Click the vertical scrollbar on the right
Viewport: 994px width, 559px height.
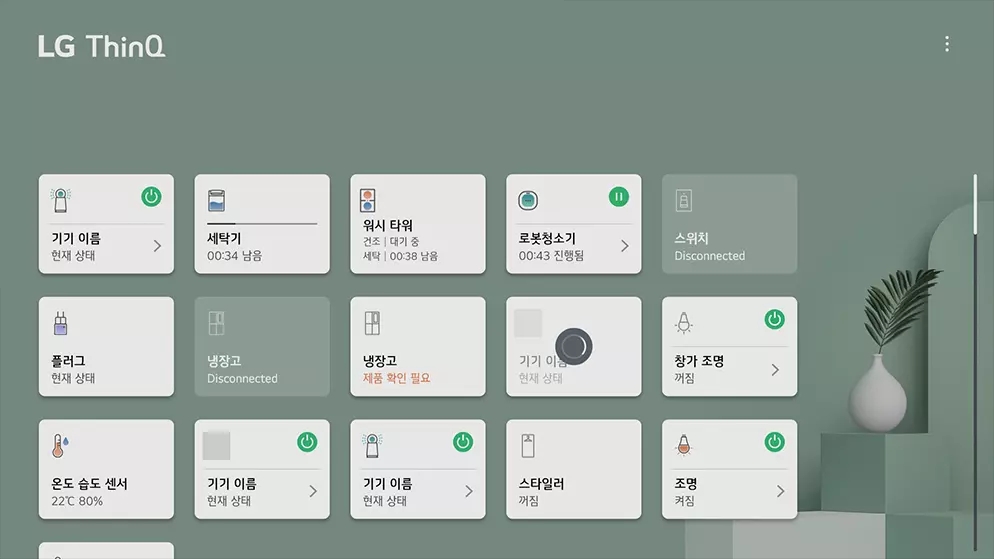tap(975, 205)
